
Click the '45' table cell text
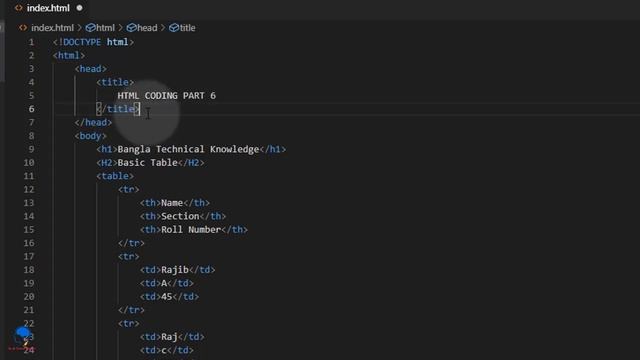pyautogui.click(x=167, y=297)
